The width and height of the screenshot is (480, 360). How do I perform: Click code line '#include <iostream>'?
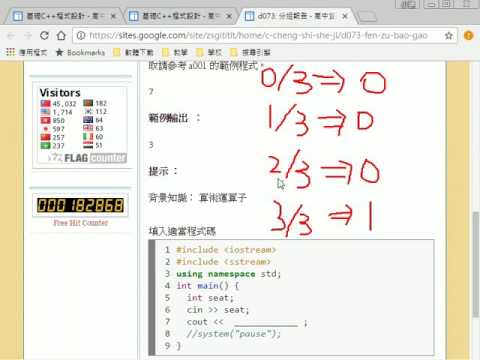[x=226, y=250]
